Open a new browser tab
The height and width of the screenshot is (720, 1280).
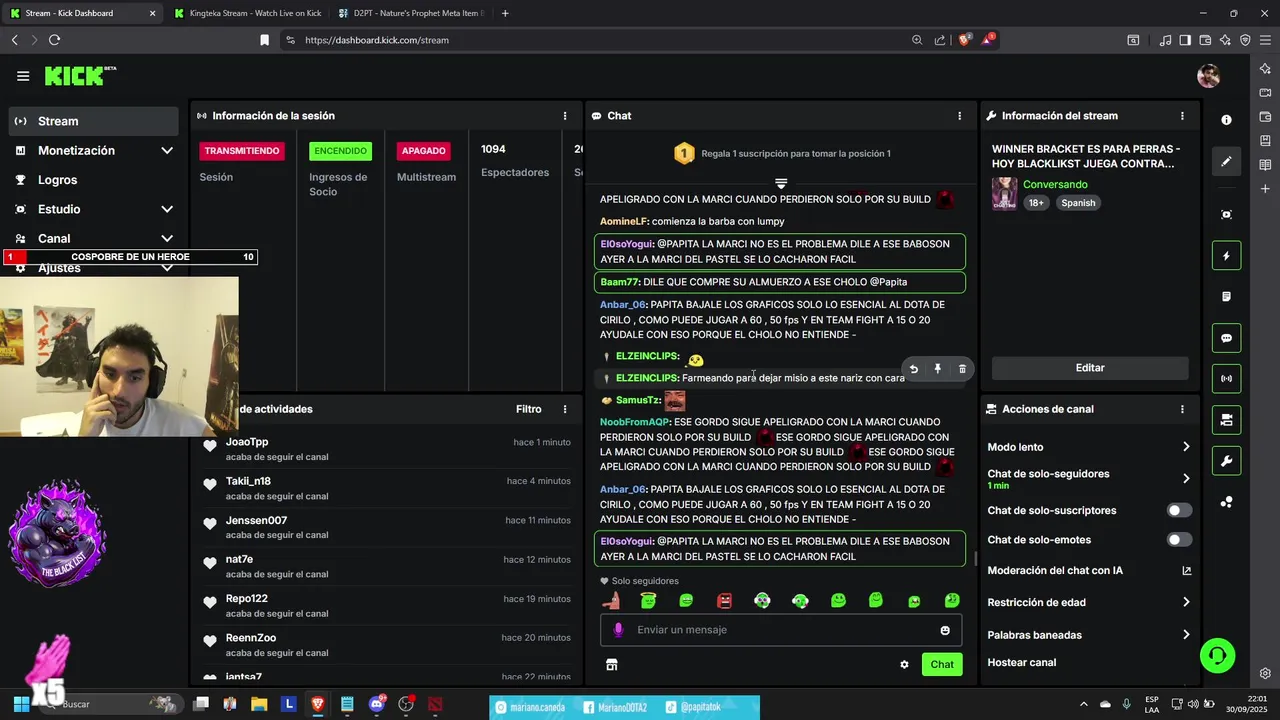pyautogui.click(x=505, y=13)
